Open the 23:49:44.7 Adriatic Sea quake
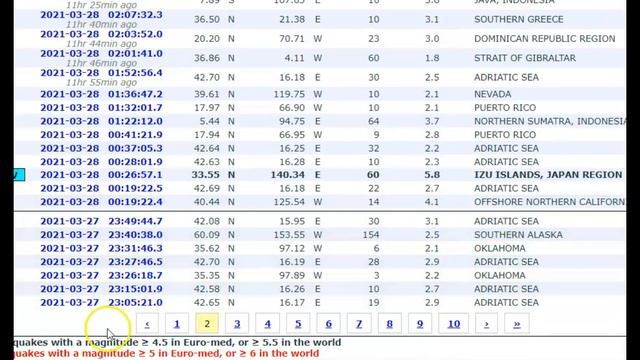The height and width of the screenshot is (360, 640). [101, 221]
